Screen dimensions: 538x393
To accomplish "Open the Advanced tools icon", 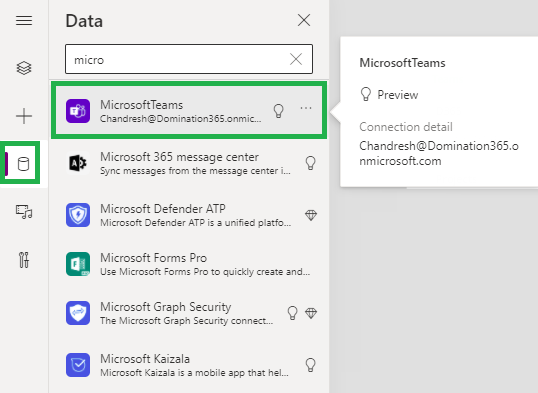I will pyautogui.click(x=24, y=260).
